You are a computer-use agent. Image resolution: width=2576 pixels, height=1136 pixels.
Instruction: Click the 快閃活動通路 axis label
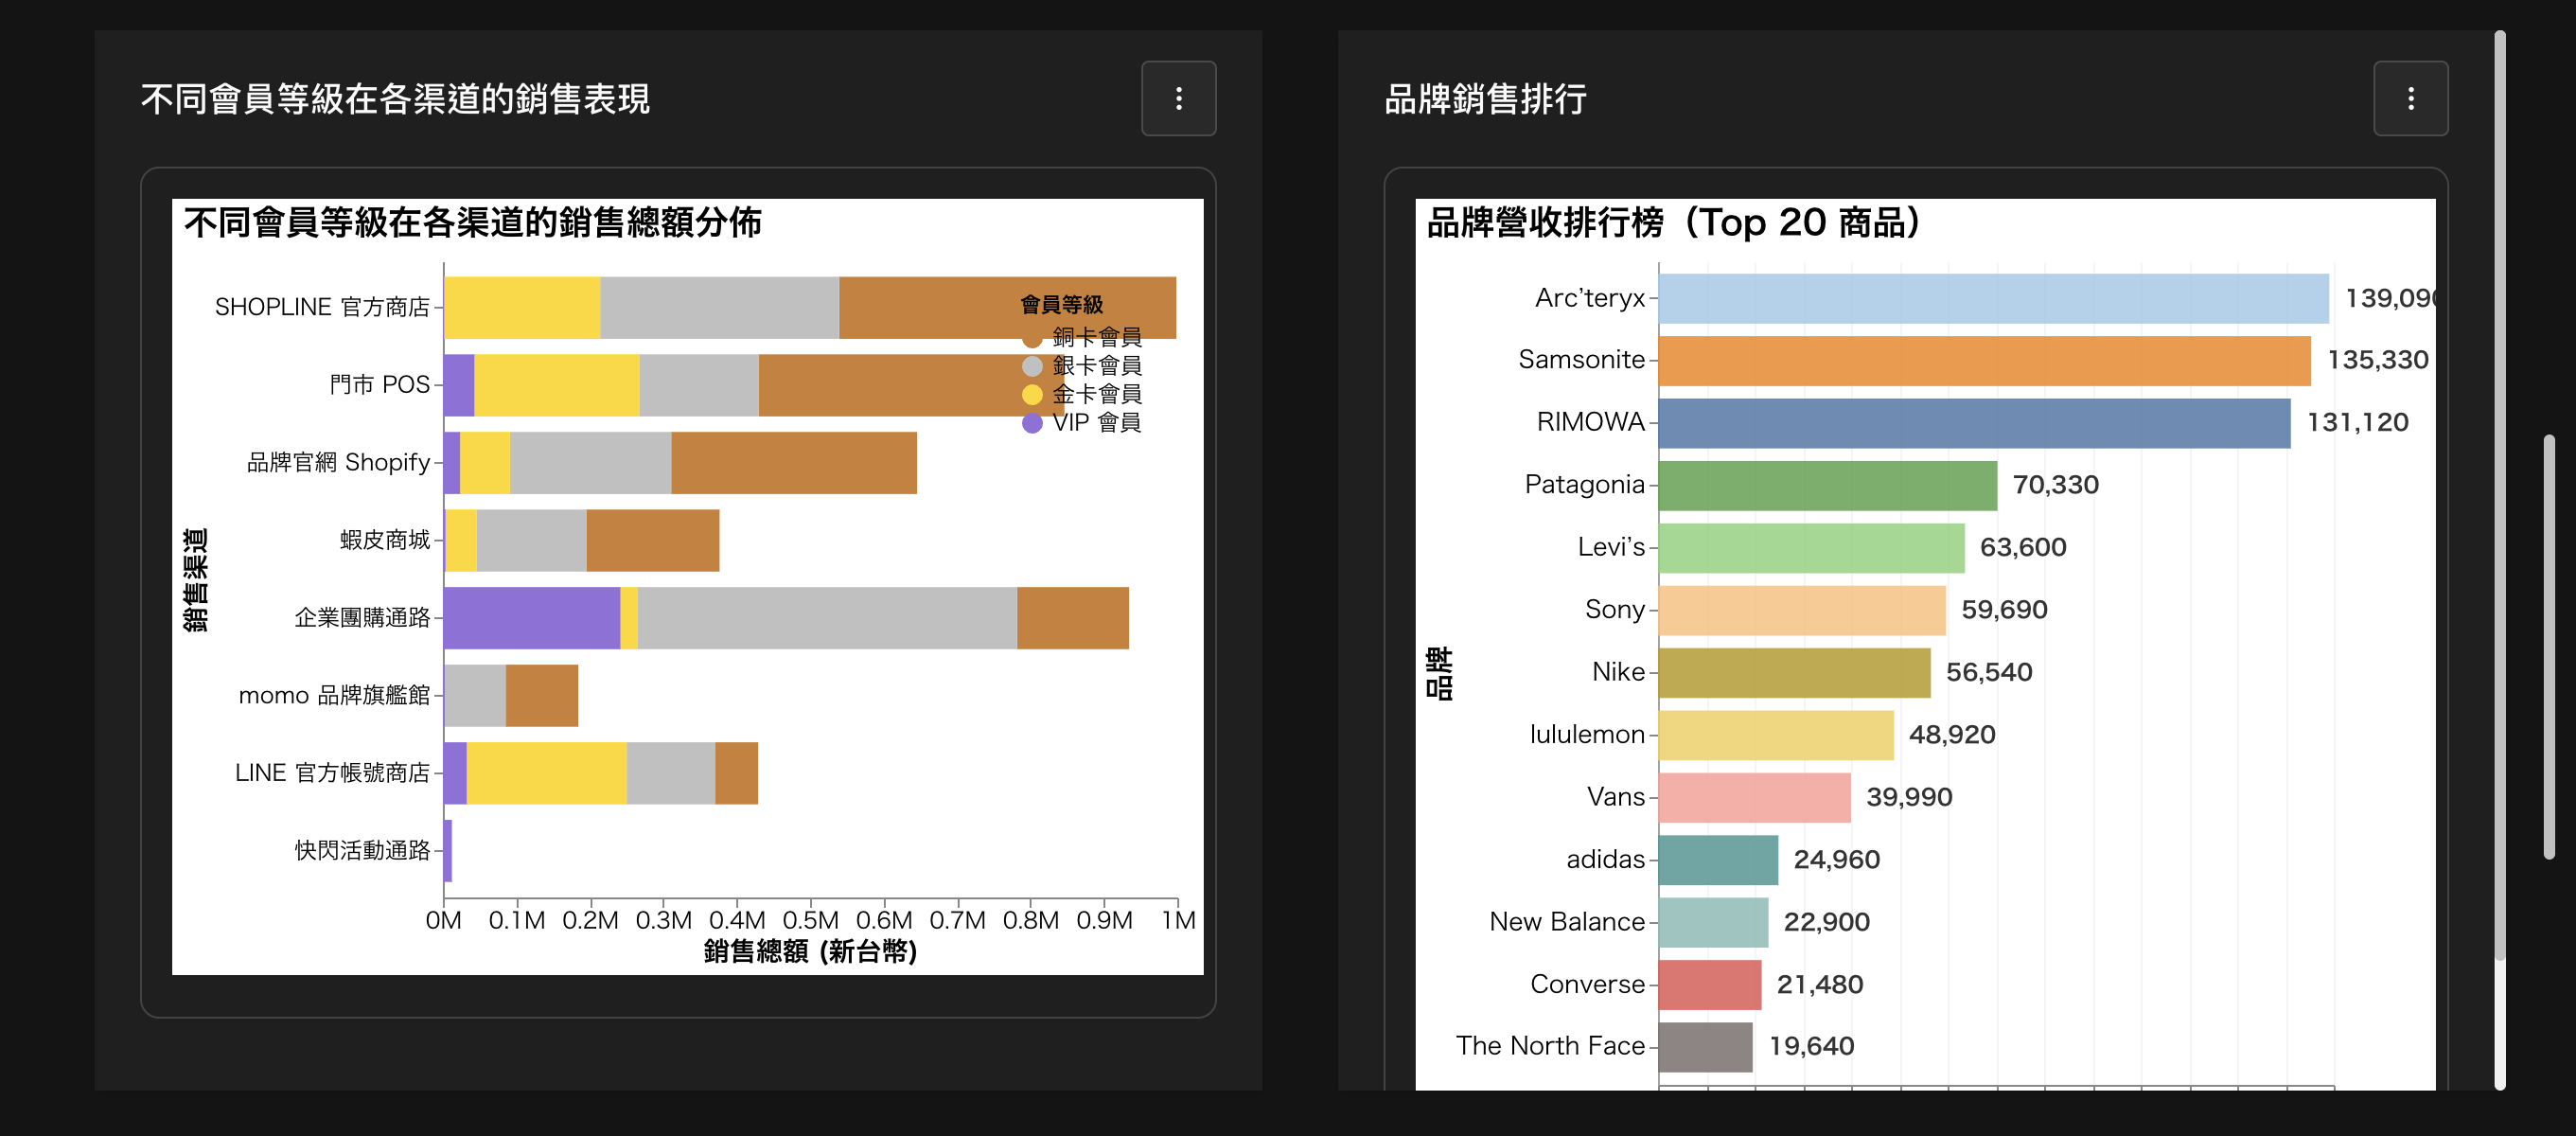362,851
